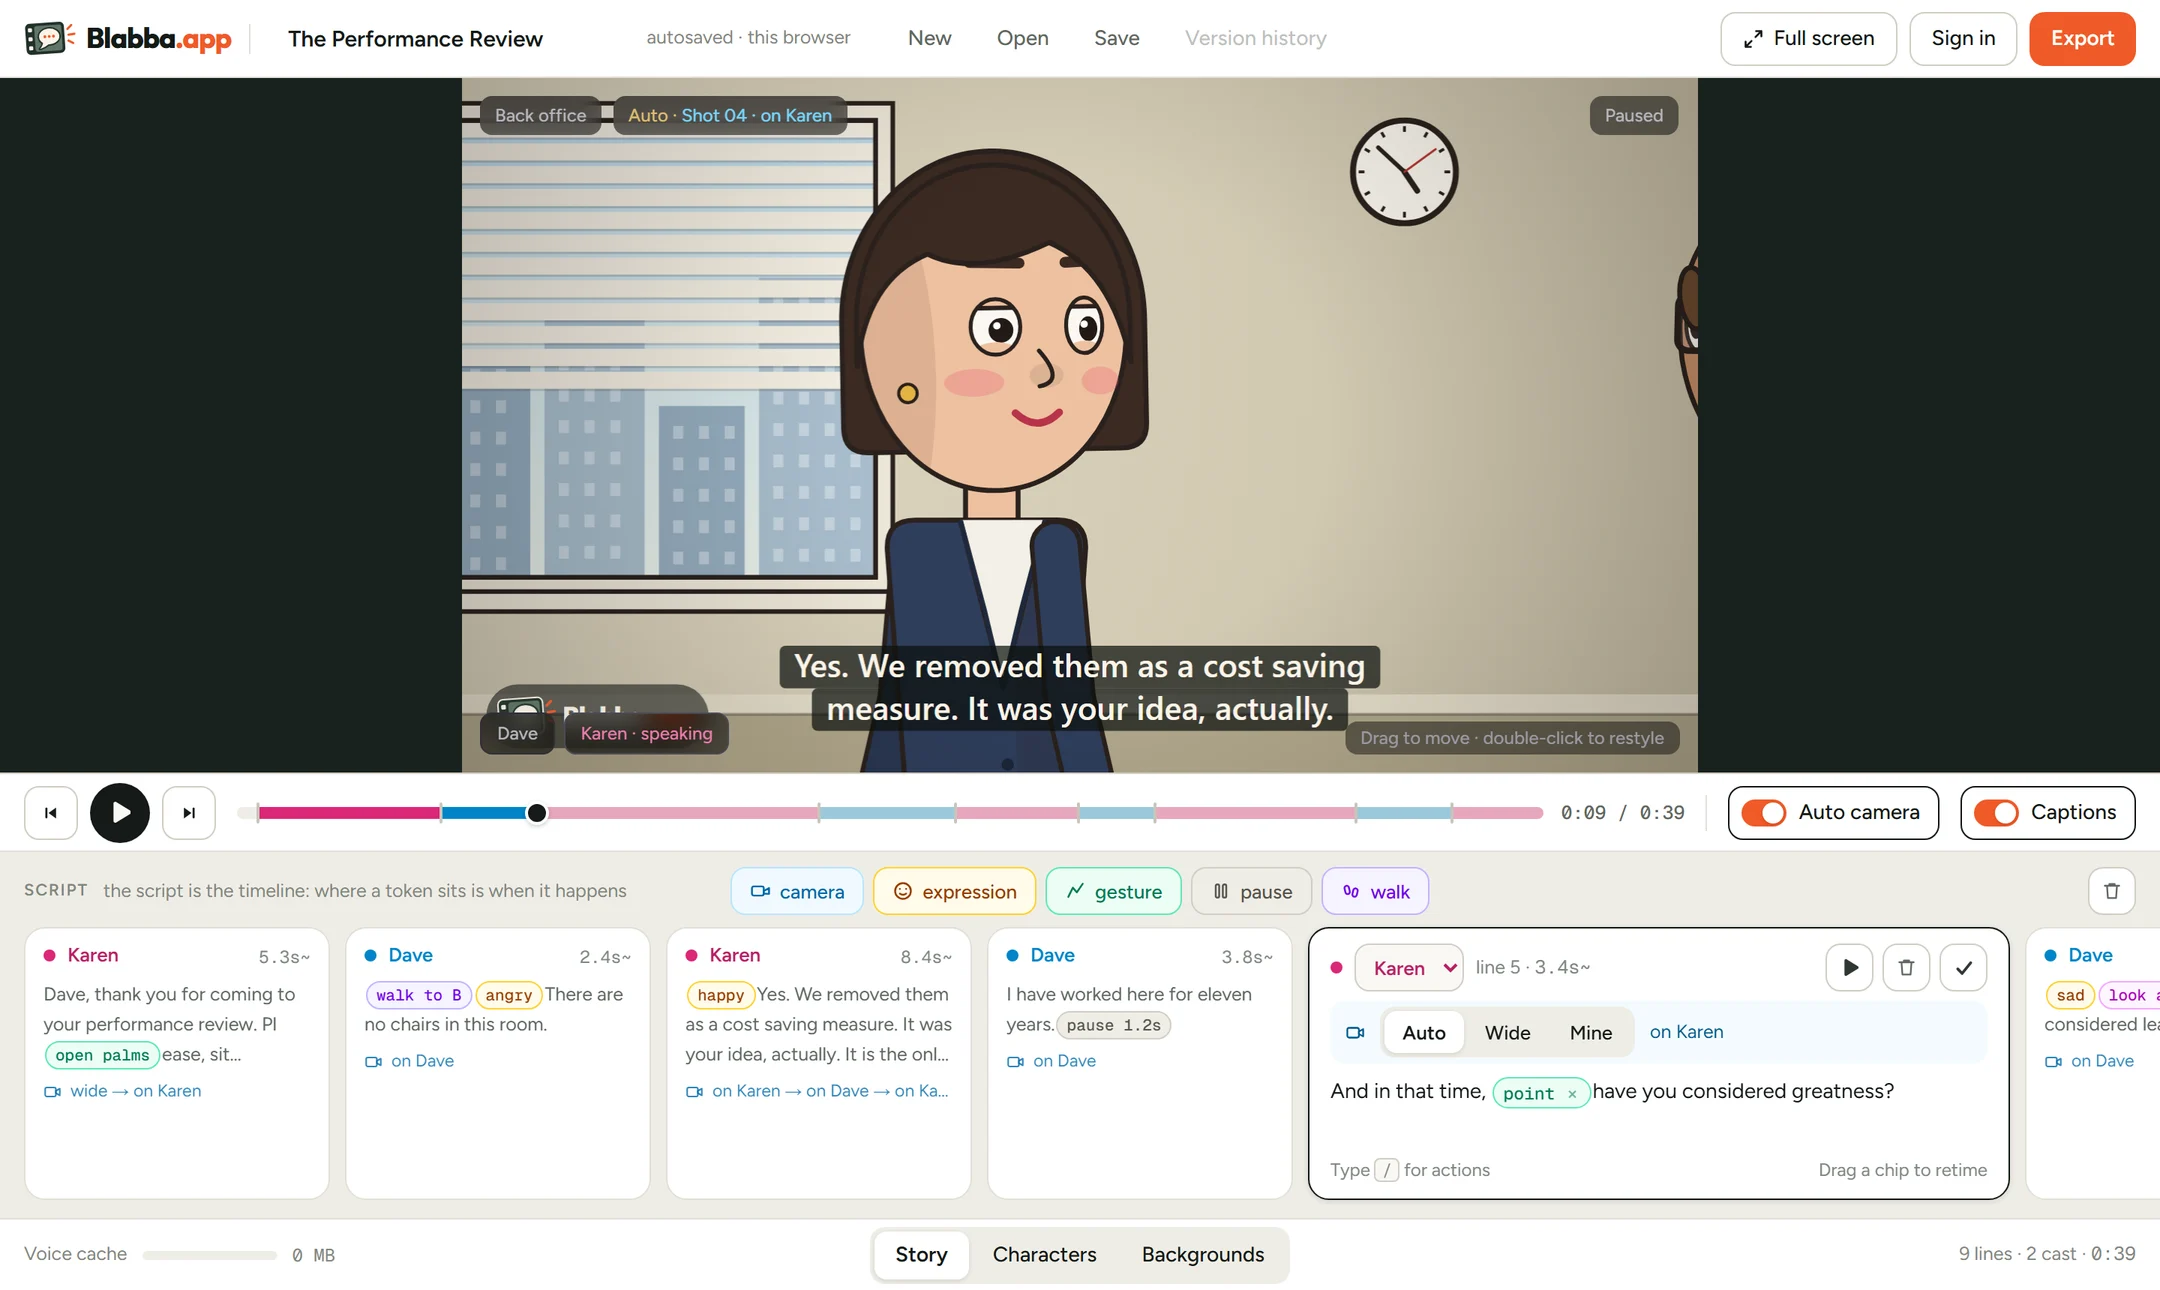The width and height of the screenshot is (2160, 1290).
Task: Click the New menu item
Action: tap(929, 38)
